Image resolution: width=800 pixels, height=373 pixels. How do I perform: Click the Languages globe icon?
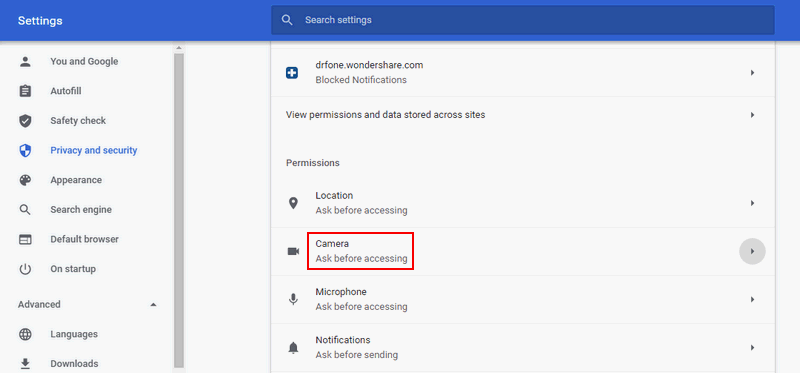tap(25, 334)
